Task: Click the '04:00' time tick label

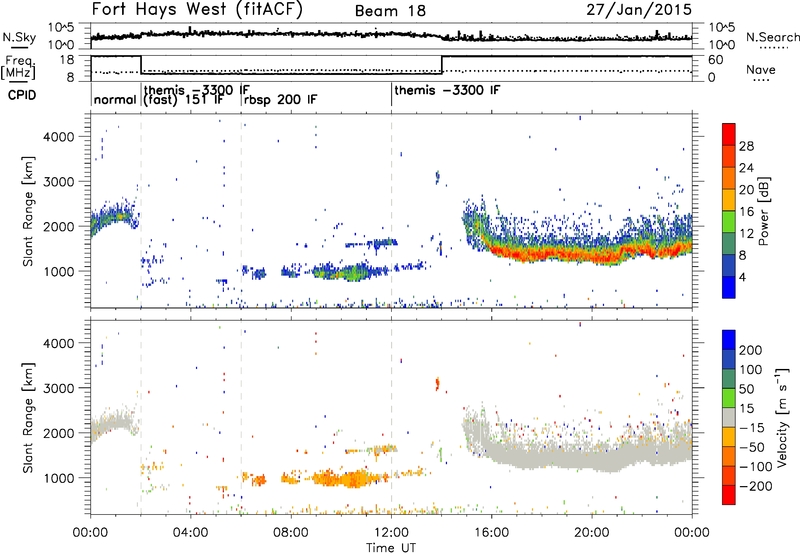Action: coord(190,532)
